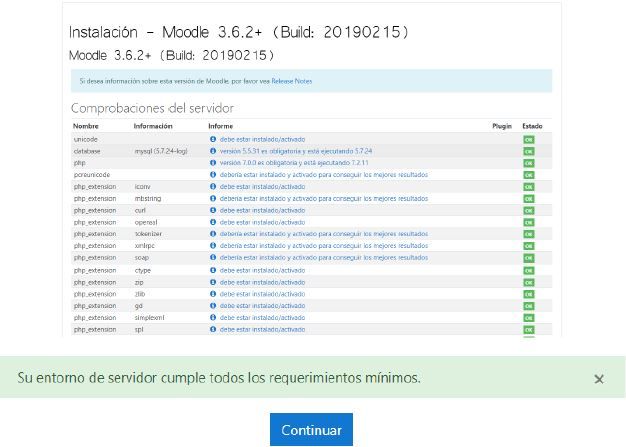
Task: Click the Plugin column header
Action: tap(502, 126)
